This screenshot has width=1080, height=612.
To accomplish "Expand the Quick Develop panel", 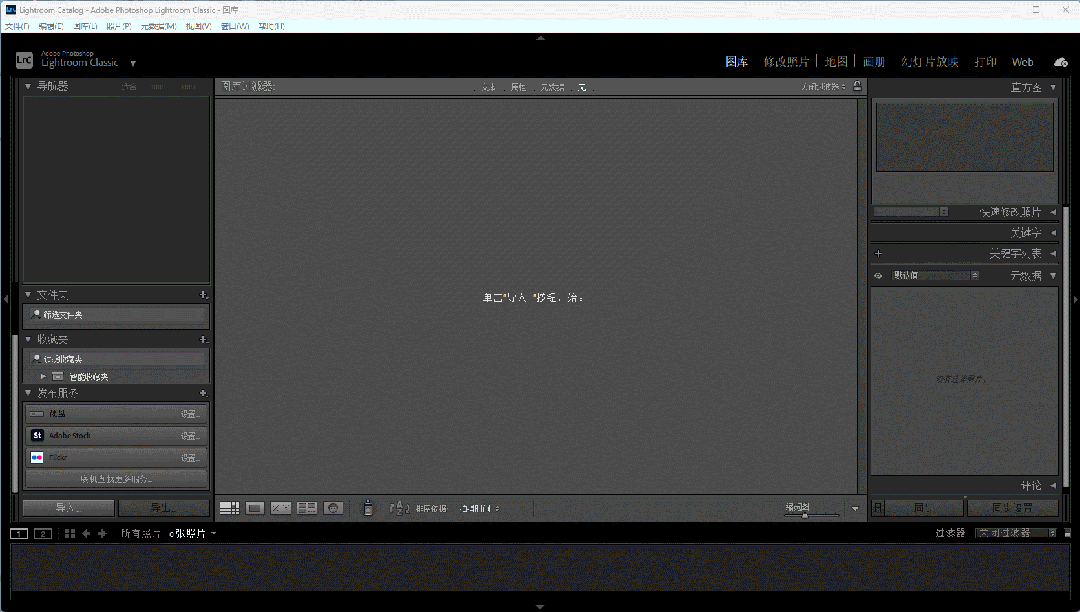I will [x=1053, y=212].
